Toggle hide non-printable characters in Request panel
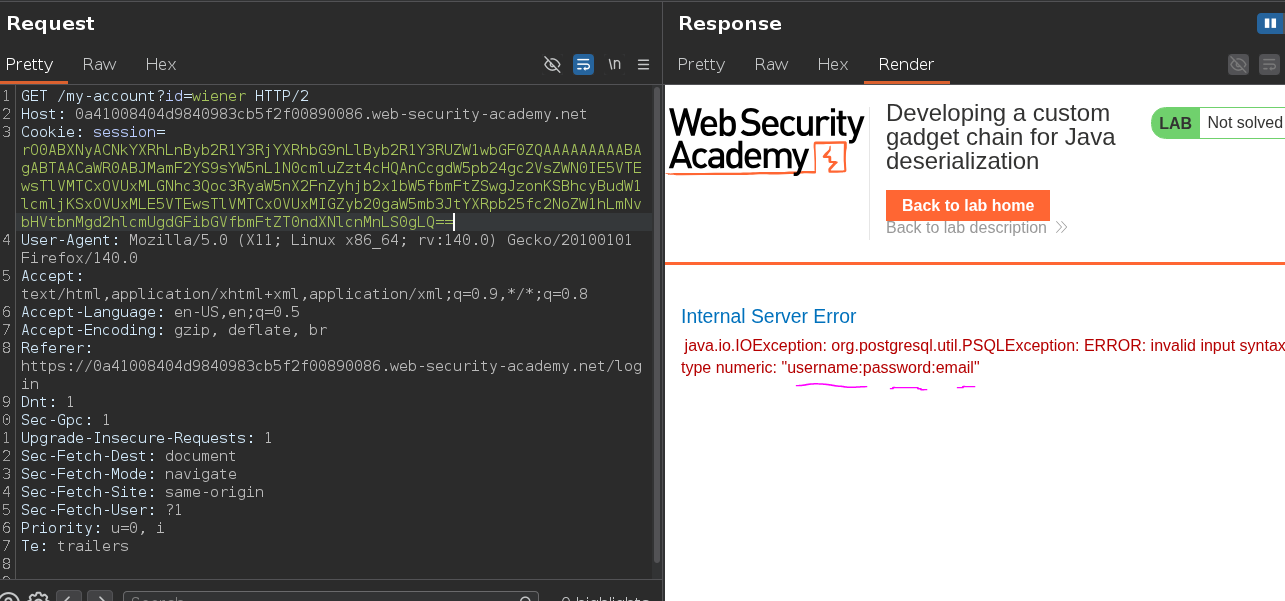The image size is (1285, 601). 552,64
